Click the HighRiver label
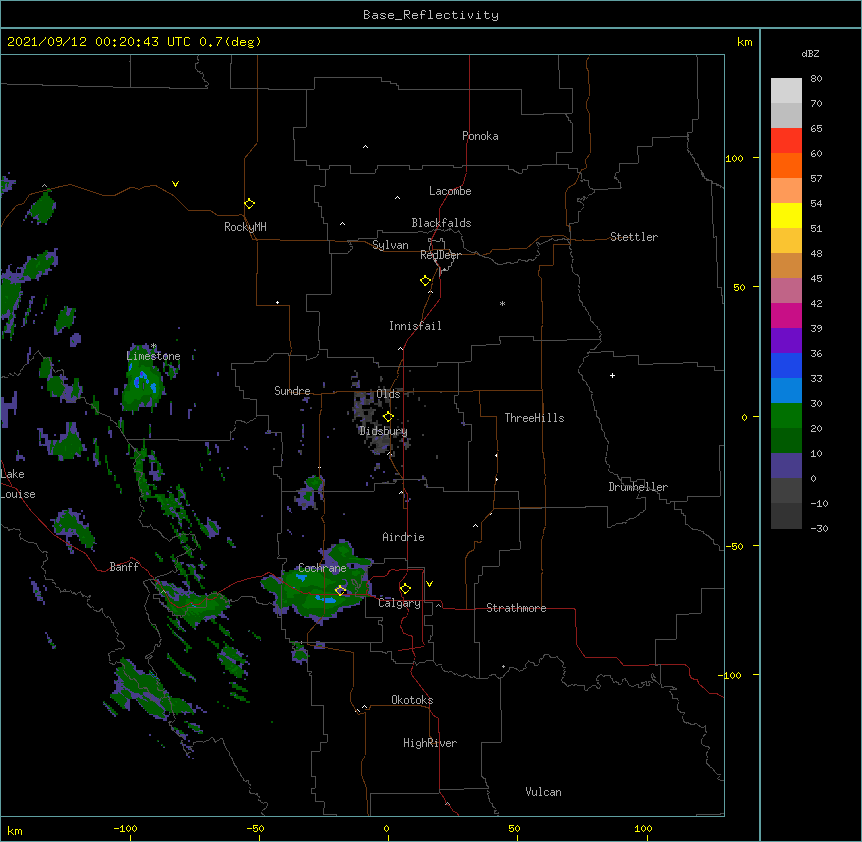The height and width of the screenshot is (842, 862). [430, 743]
